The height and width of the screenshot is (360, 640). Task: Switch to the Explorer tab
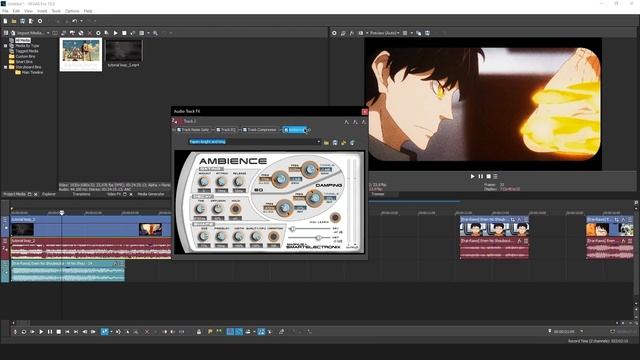[49, 194]
